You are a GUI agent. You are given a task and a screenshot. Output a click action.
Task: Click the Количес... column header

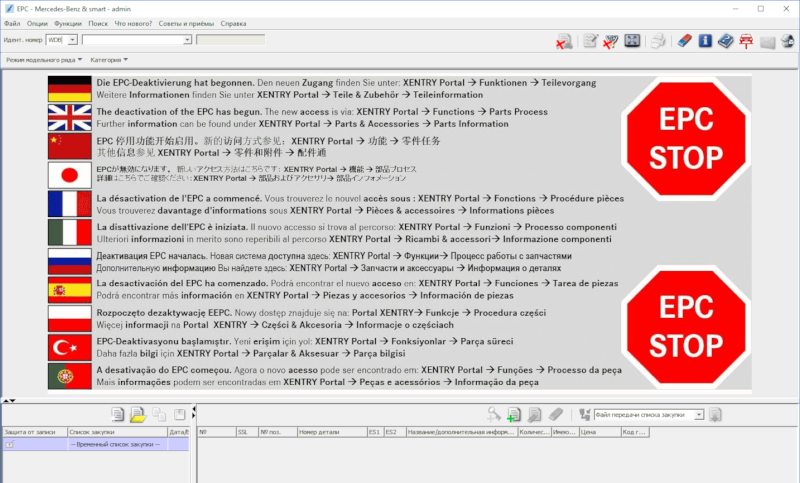[x=534, y=432]
